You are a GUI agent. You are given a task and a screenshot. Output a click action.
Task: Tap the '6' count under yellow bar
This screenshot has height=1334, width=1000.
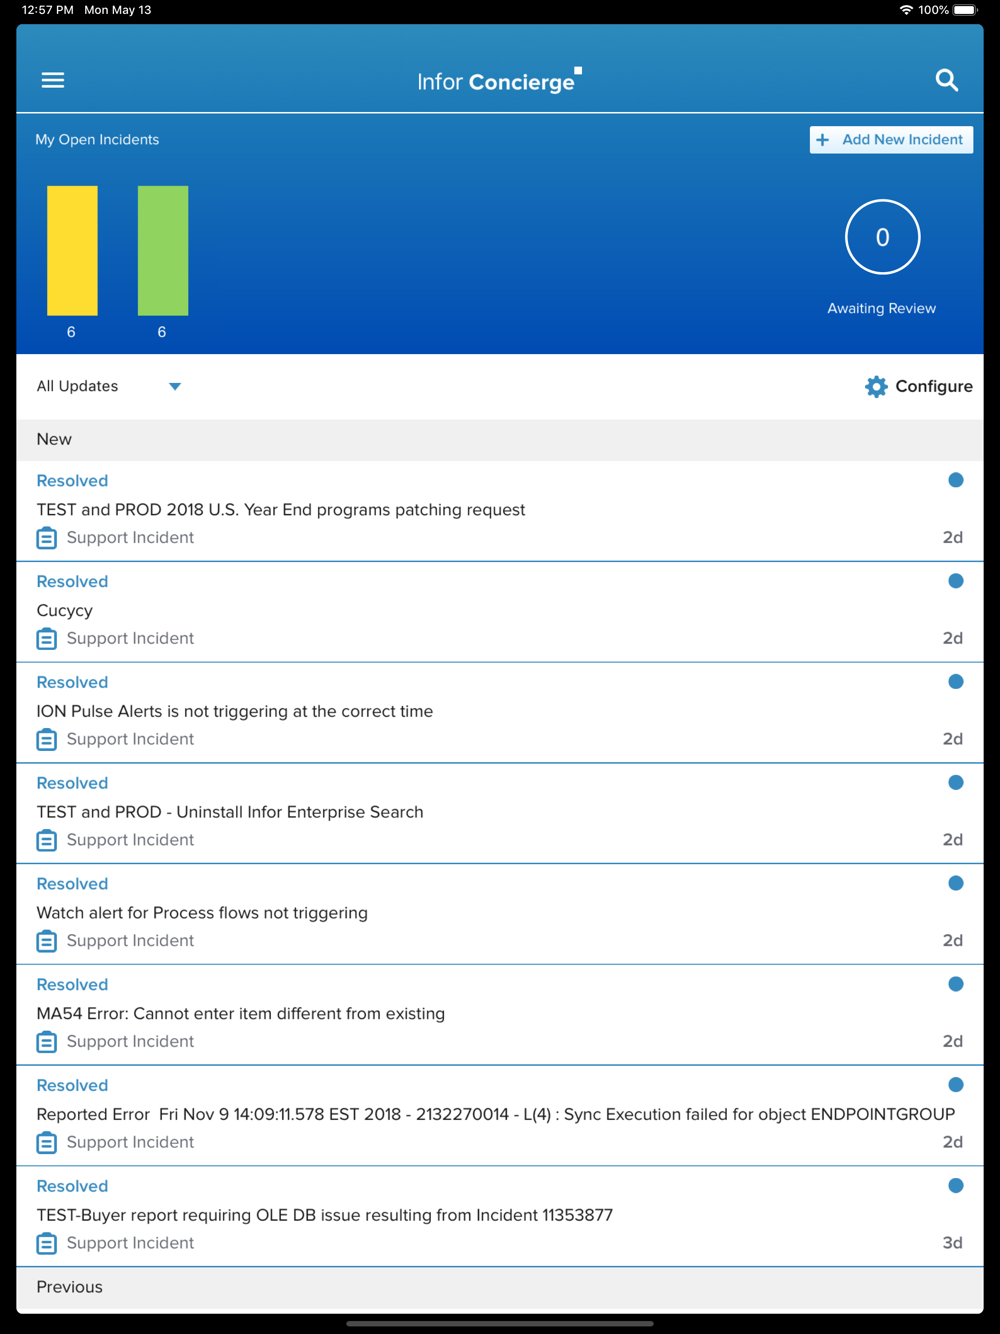point(71,332)
